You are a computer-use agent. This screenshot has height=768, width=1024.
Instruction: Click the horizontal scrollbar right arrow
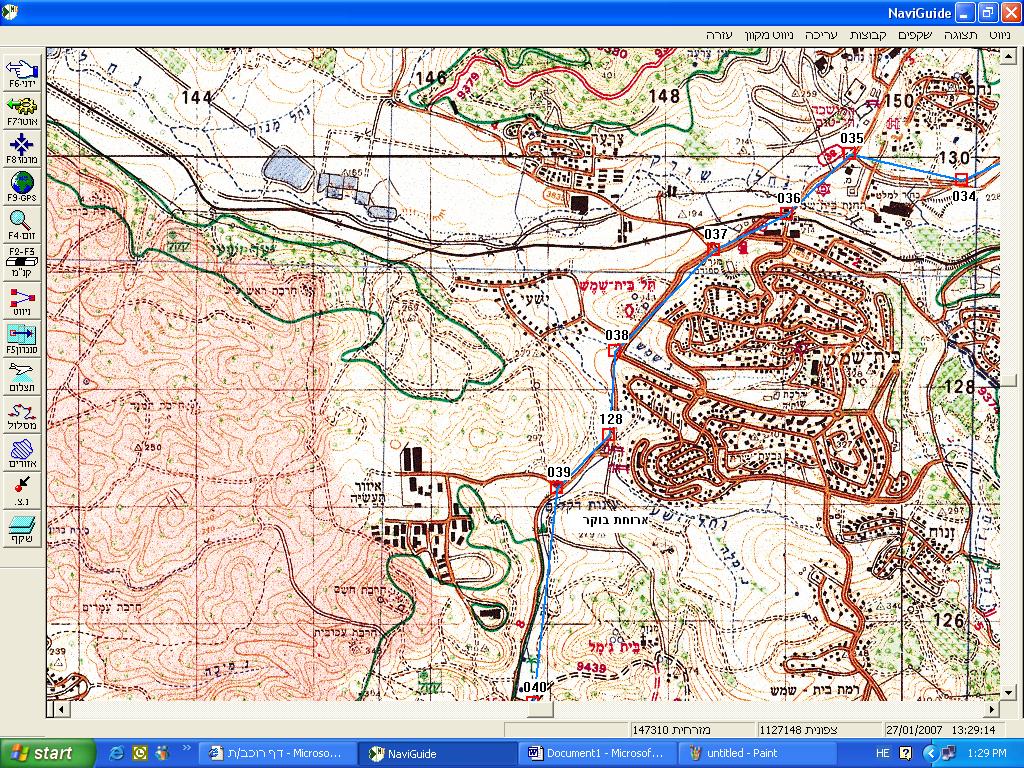[x=990, y=709]
